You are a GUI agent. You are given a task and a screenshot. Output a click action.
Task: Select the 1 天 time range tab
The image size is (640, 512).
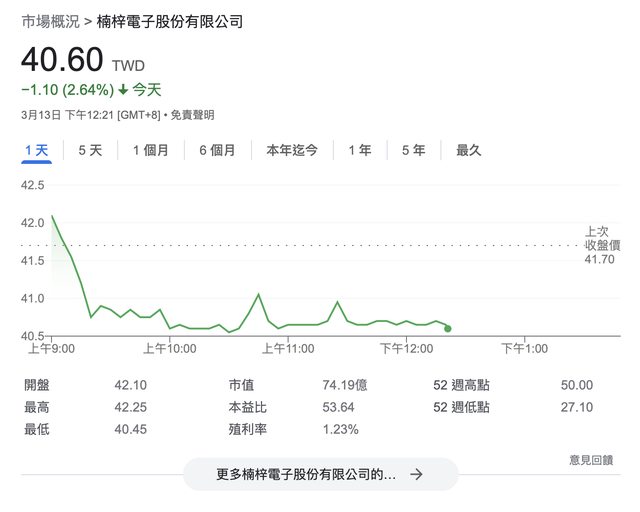coord(36,151)
